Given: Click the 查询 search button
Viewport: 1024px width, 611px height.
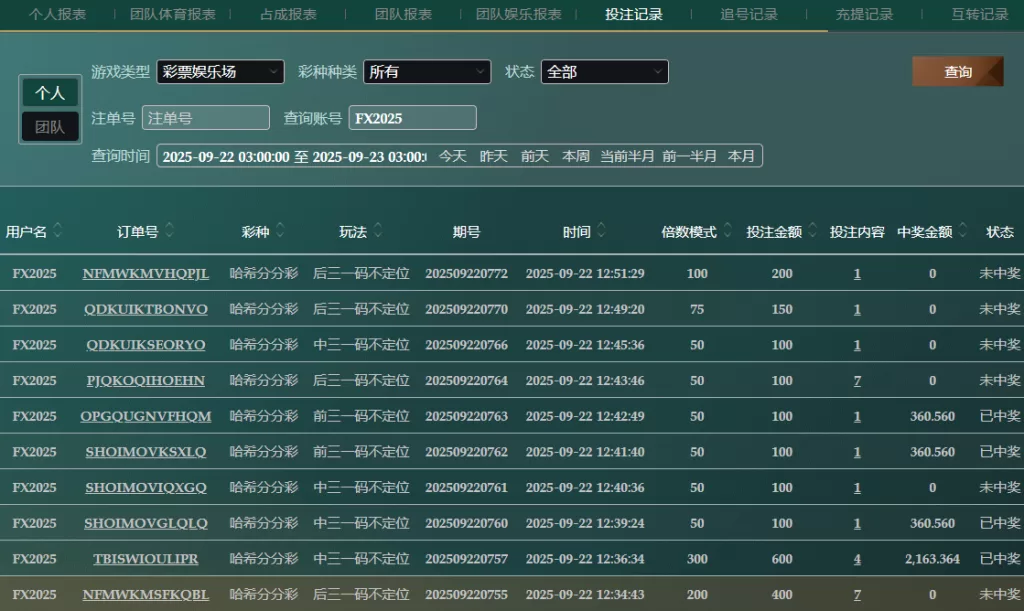Looking at the screenshot, I should 957,72.
